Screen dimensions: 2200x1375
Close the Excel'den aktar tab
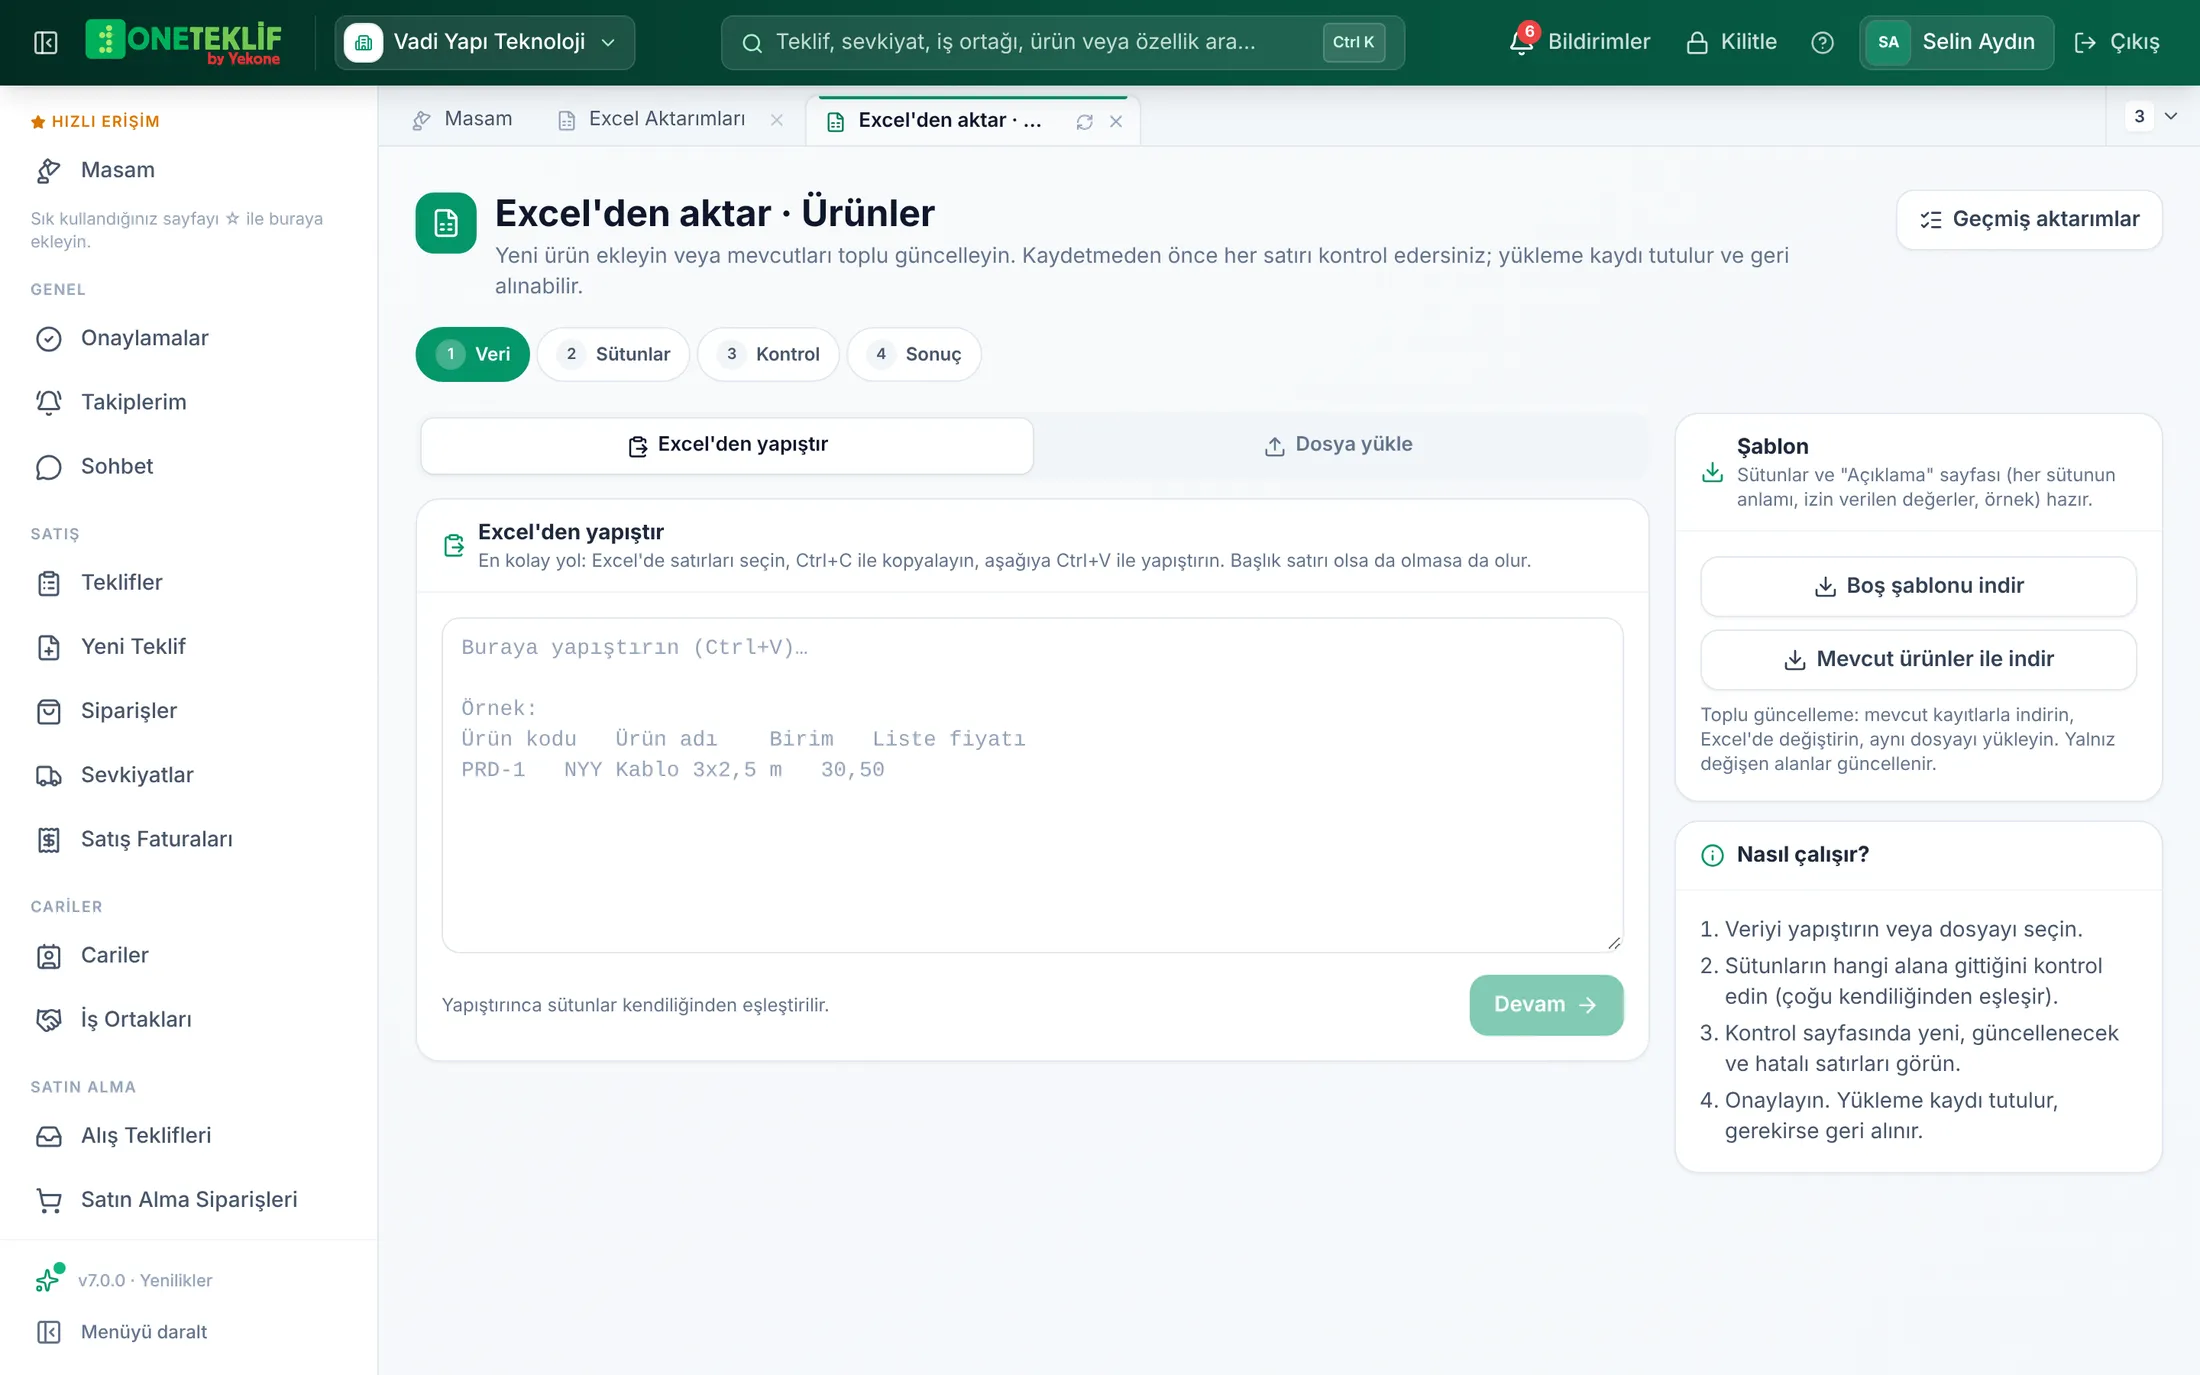coord(1116,121)
